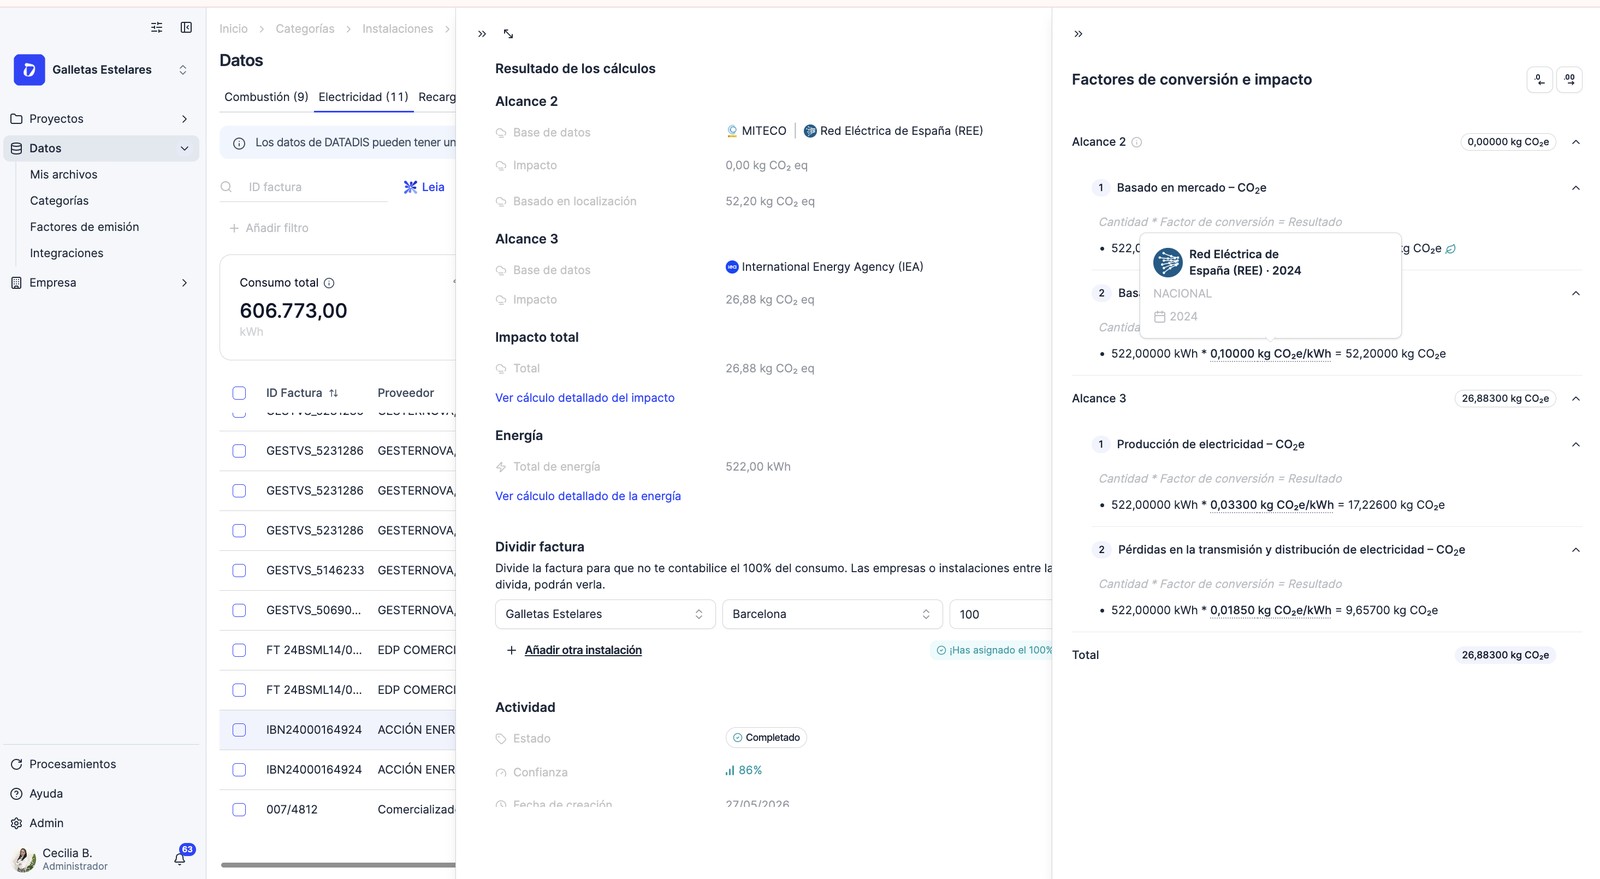Screen dimensions: 1600x879
Task: Click the 86% confidence bars indicator
Action: (x=744, y=770)
